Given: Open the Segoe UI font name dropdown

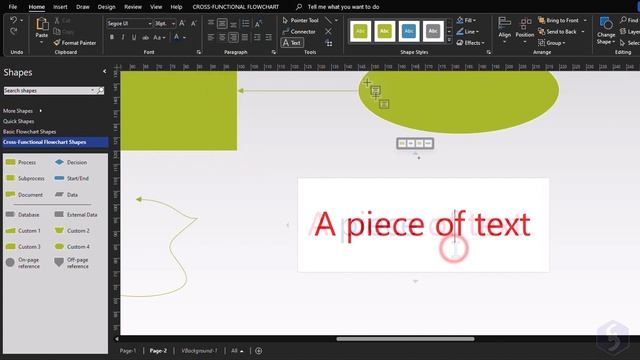Looking at the screenshot, I should [150, 24].
